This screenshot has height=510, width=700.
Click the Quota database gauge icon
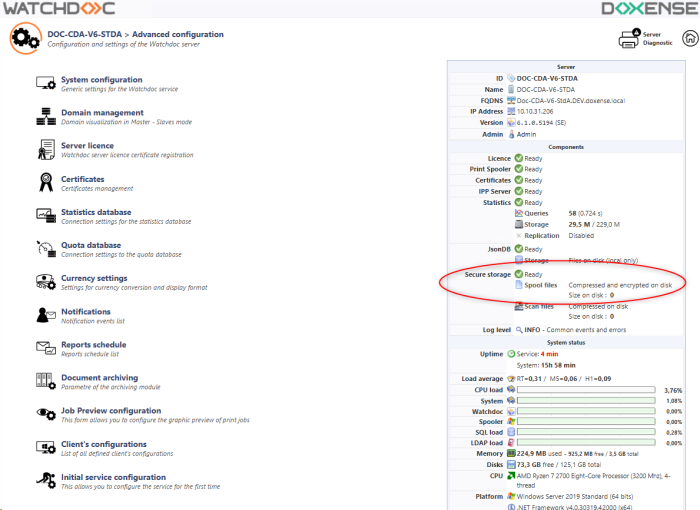tap(45, 248)
